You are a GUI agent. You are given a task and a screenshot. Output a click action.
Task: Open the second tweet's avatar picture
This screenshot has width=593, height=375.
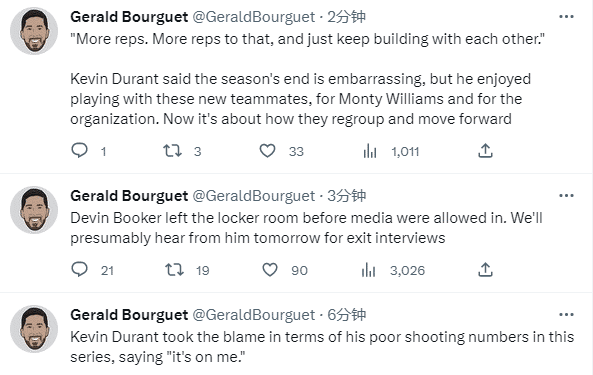(x=34, y=210)
